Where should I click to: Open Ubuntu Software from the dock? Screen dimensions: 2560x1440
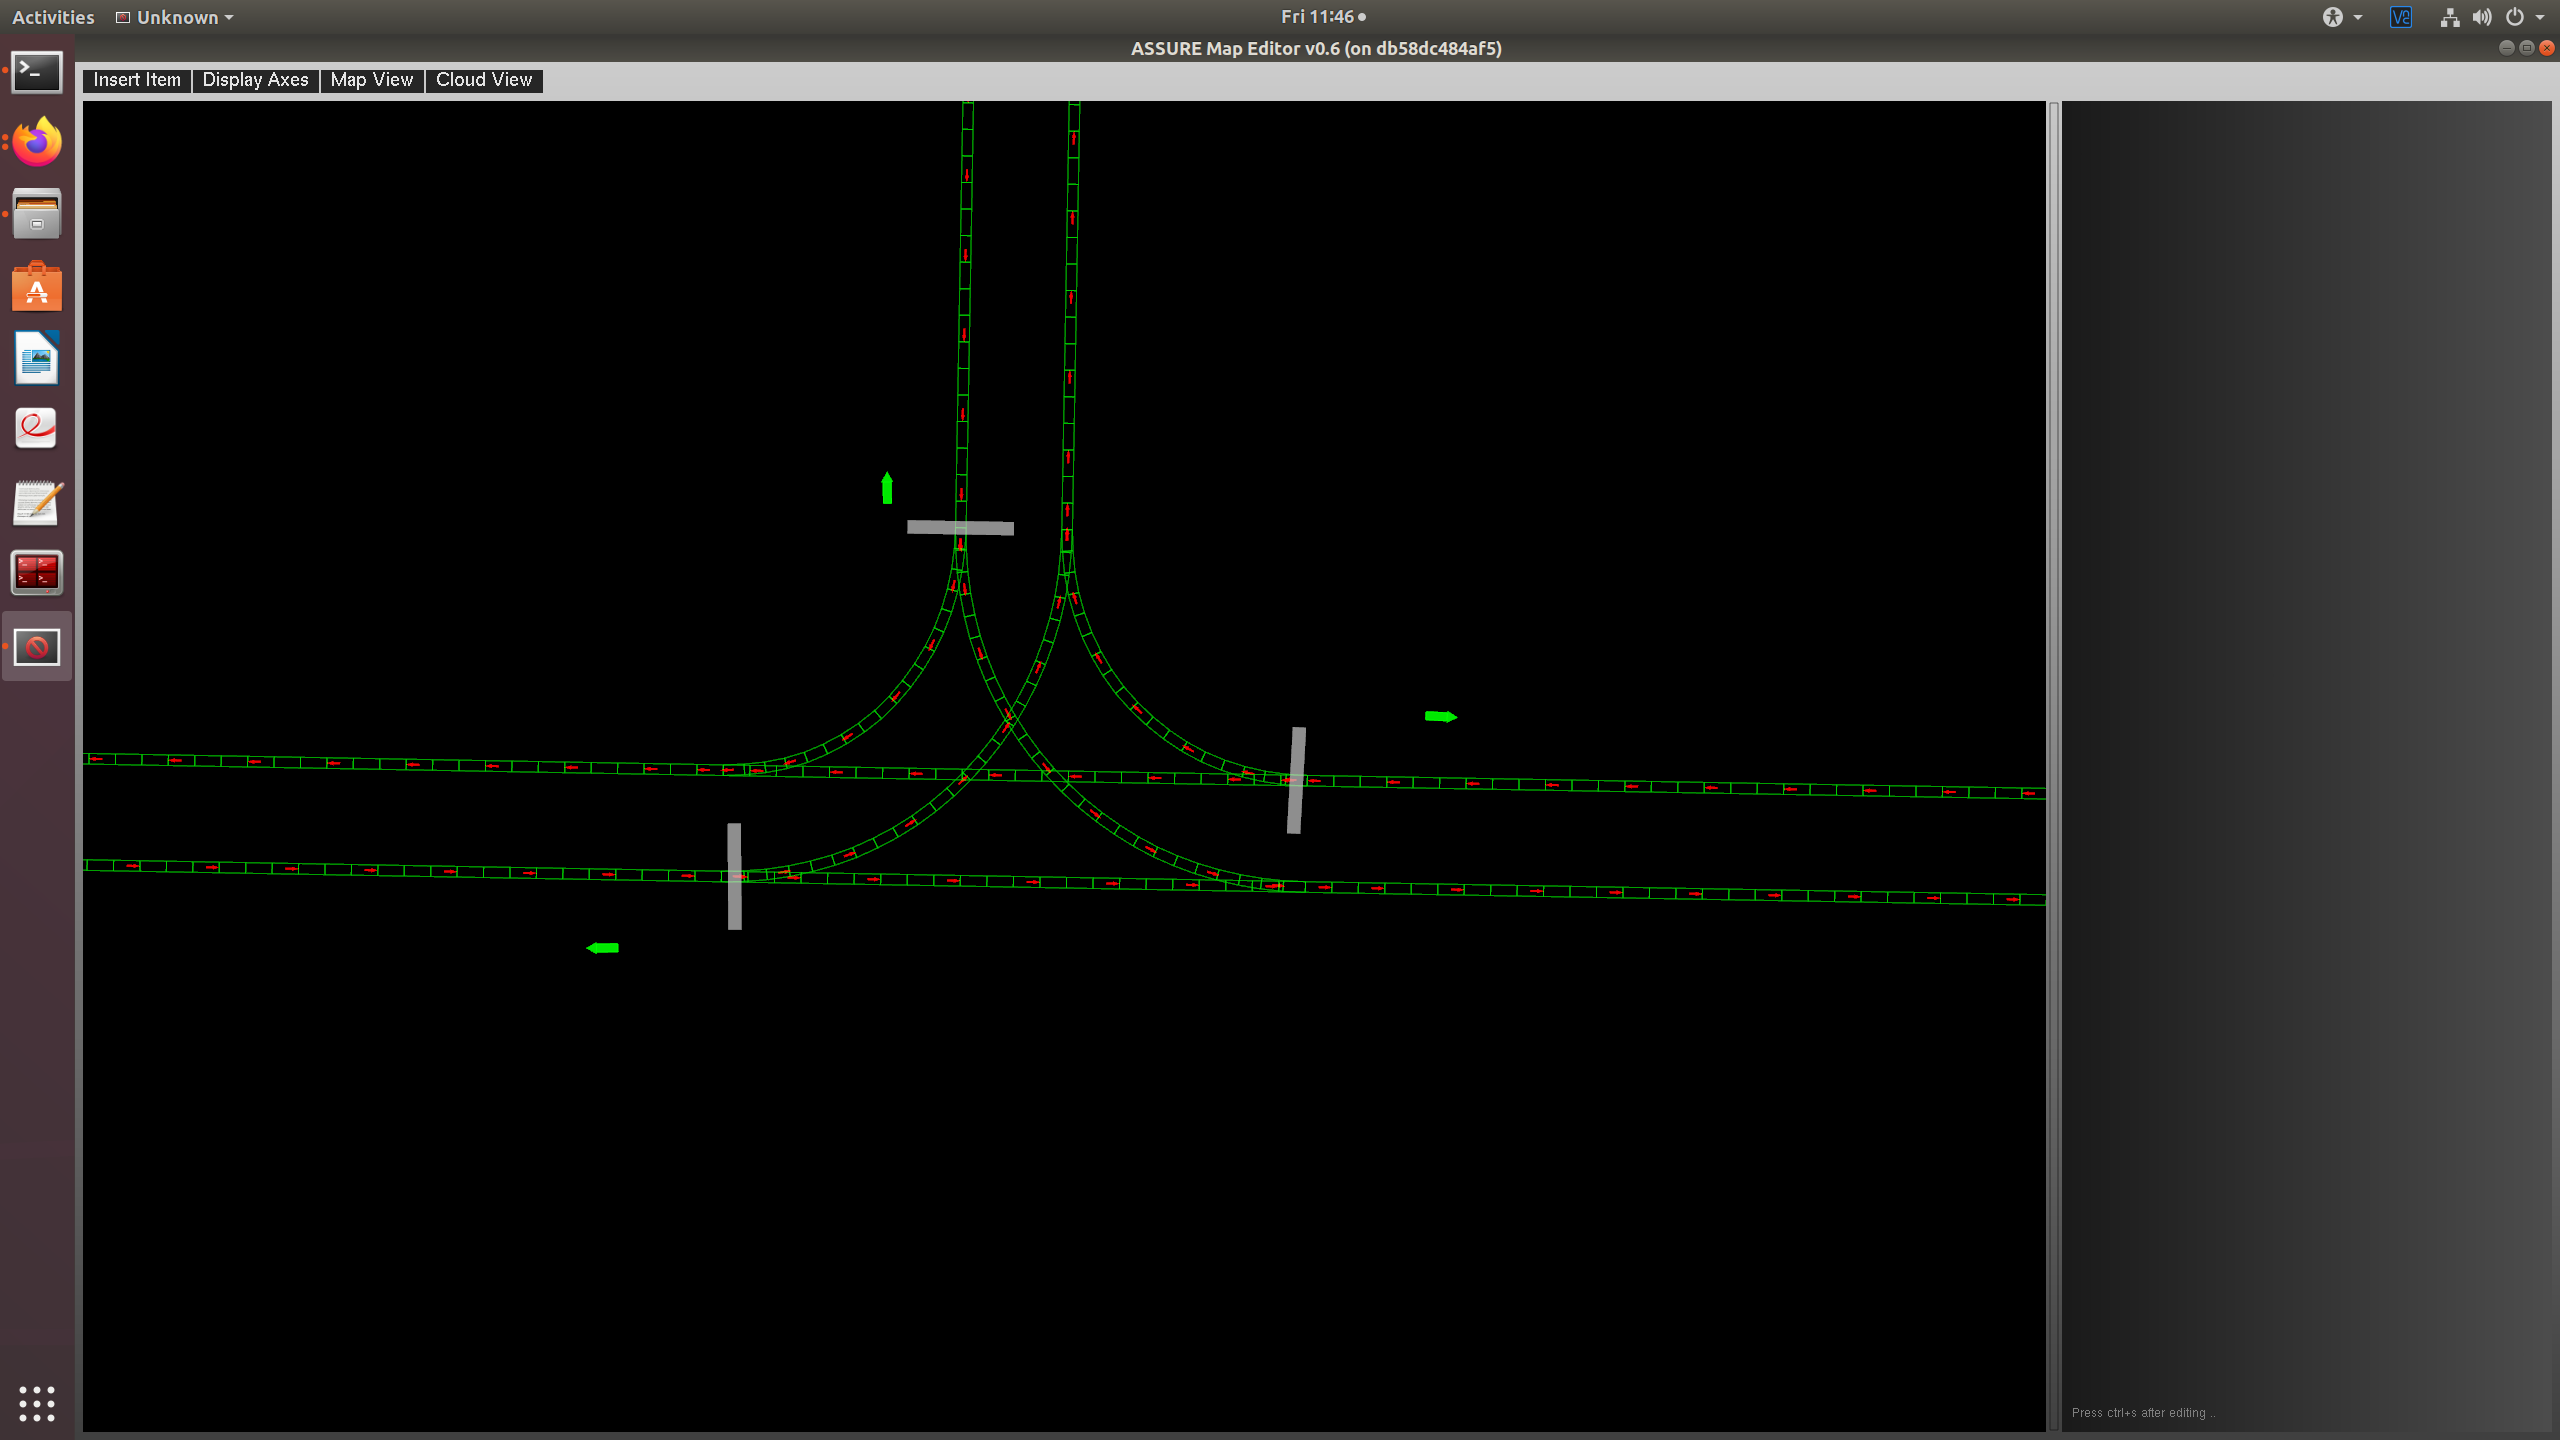click(36, 286)
